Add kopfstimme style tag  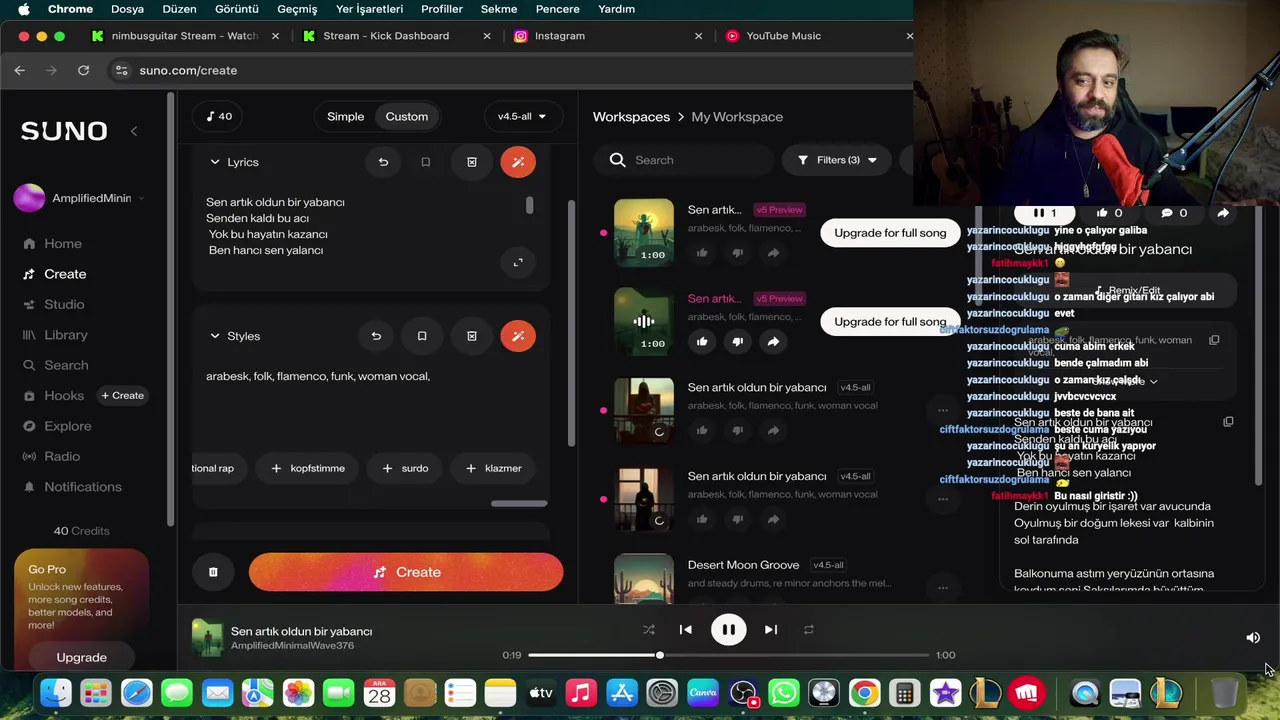[x=307, y=468]
